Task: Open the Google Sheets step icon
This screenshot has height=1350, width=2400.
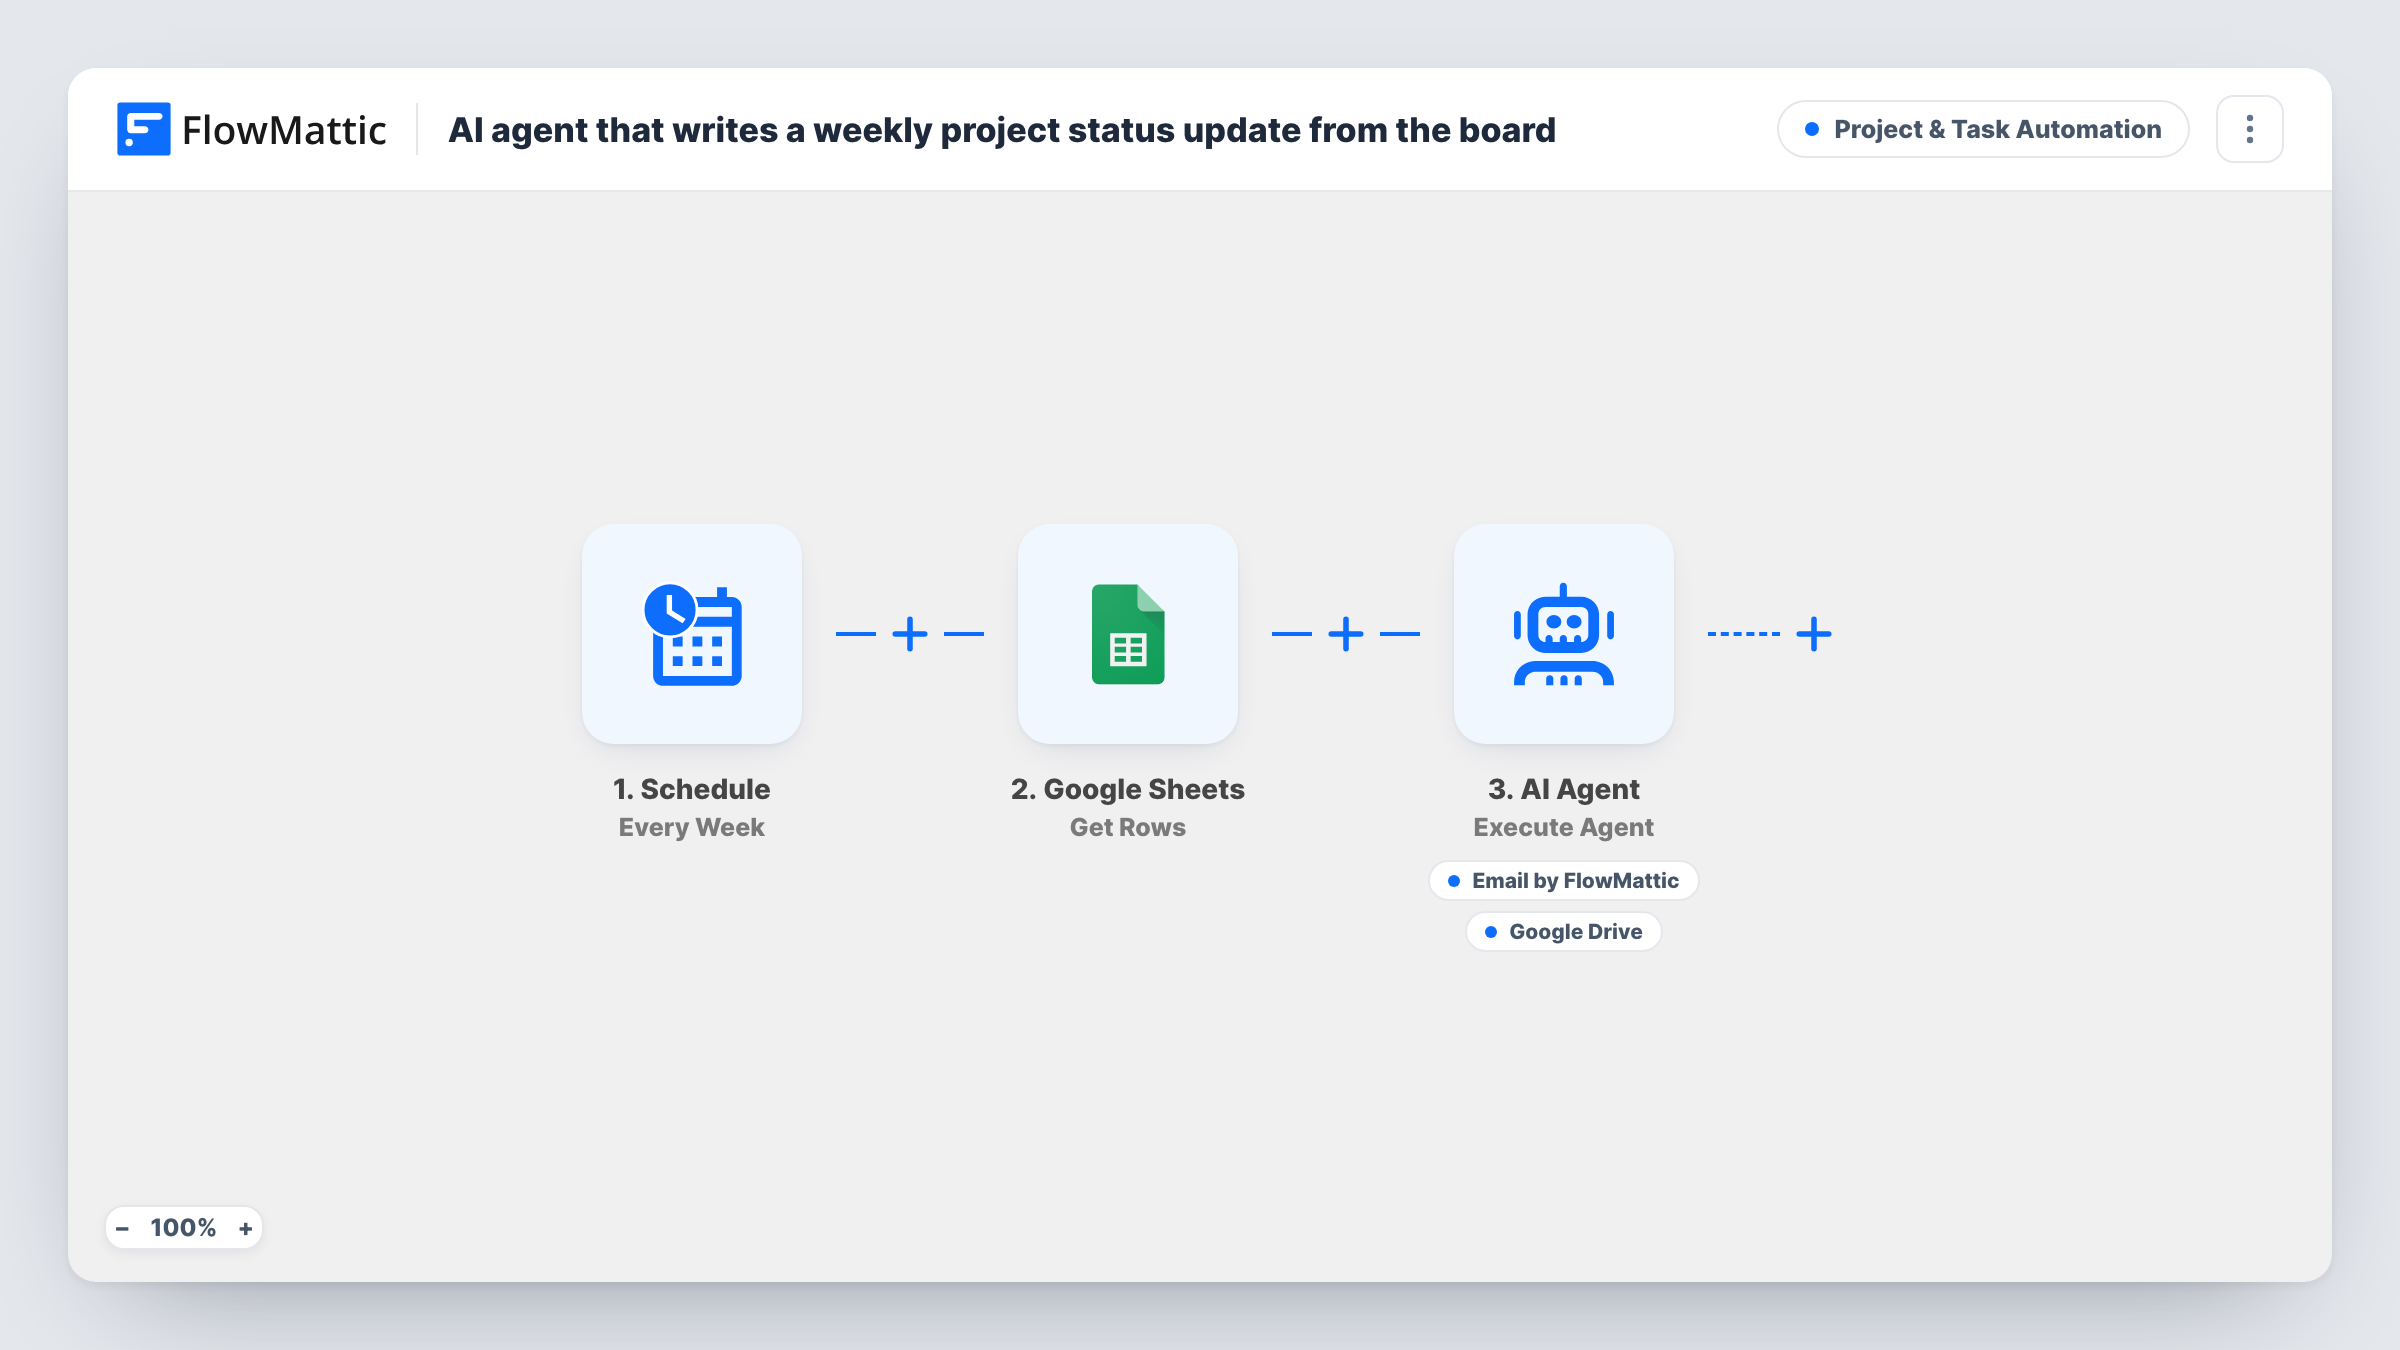Action: 1128,634
